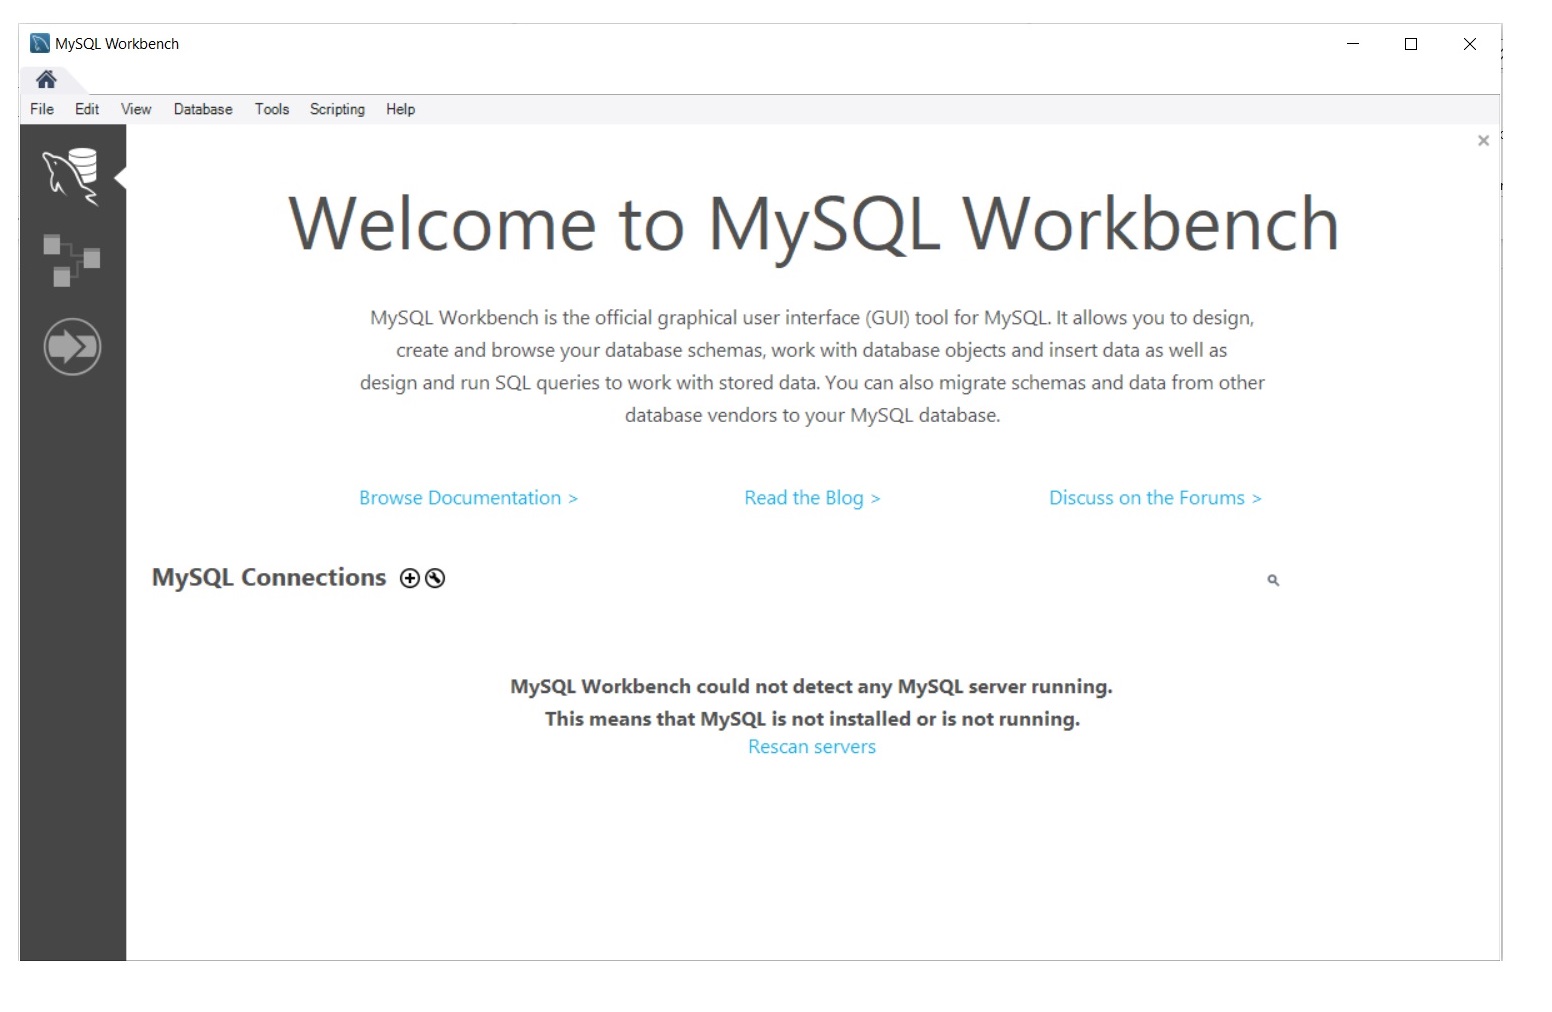Dismiss the welcome page with the X
The image size is (1552, 1012).
tap(1483, 140)
